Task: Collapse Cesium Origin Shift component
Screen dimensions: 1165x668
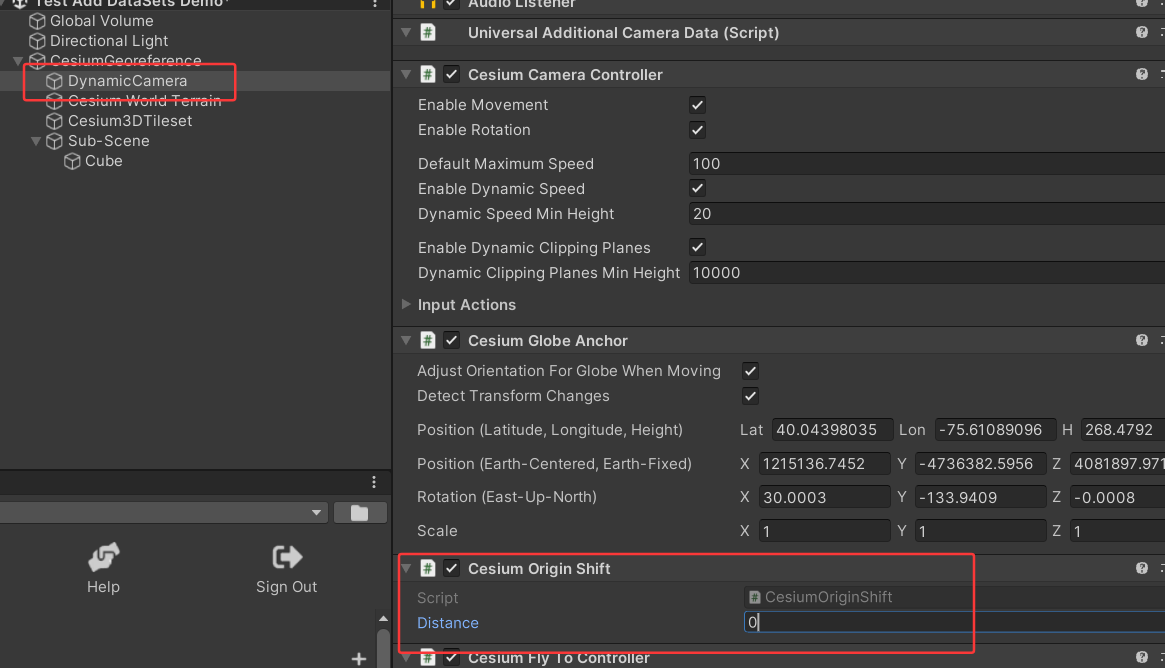Action: pos(406,568)
